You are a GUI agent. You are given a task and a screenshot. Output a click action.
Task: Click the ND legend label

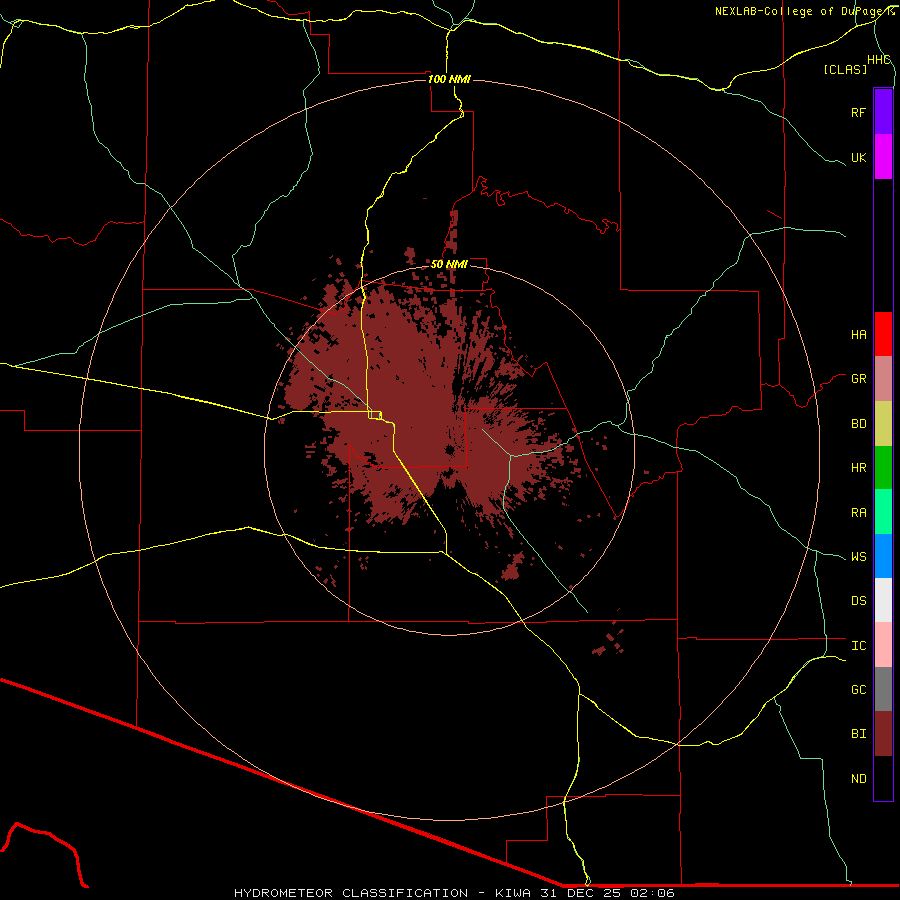tap(858, 779)
